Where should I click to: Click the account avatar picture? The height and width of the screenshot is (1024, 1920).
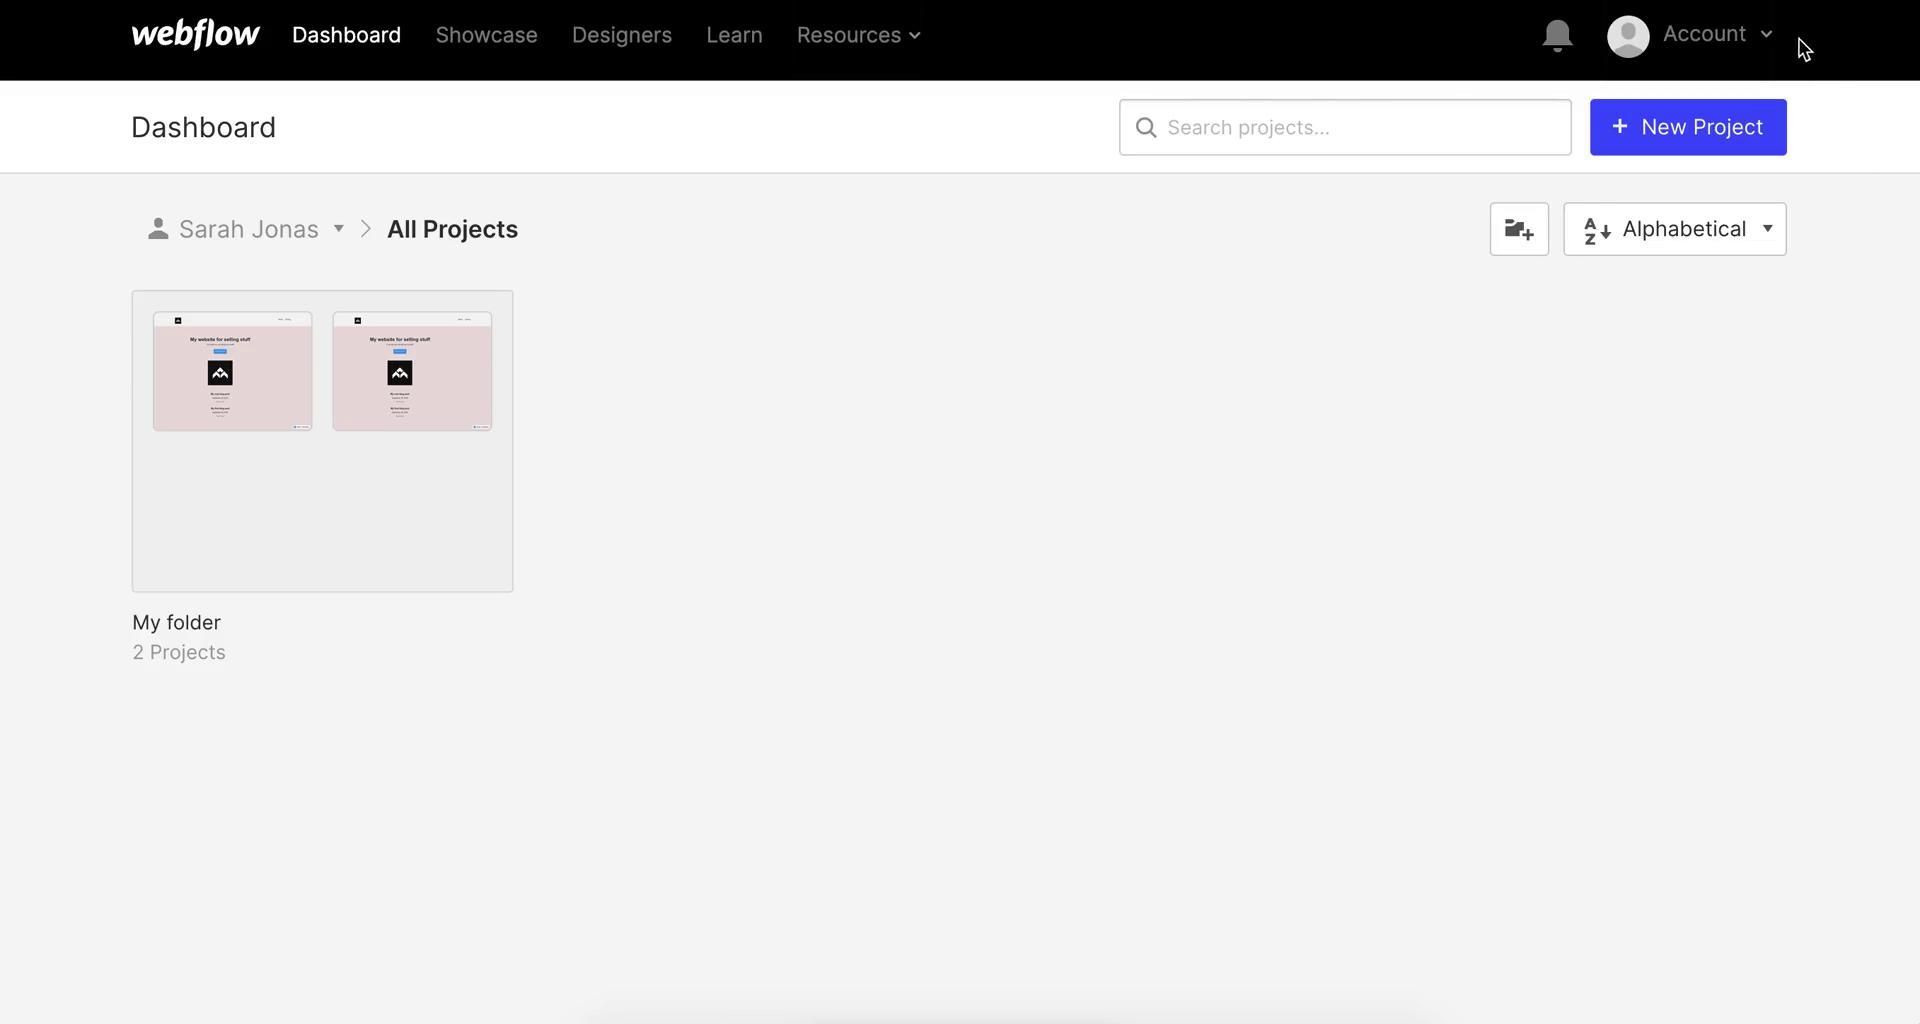click(x=1627, y=36)
